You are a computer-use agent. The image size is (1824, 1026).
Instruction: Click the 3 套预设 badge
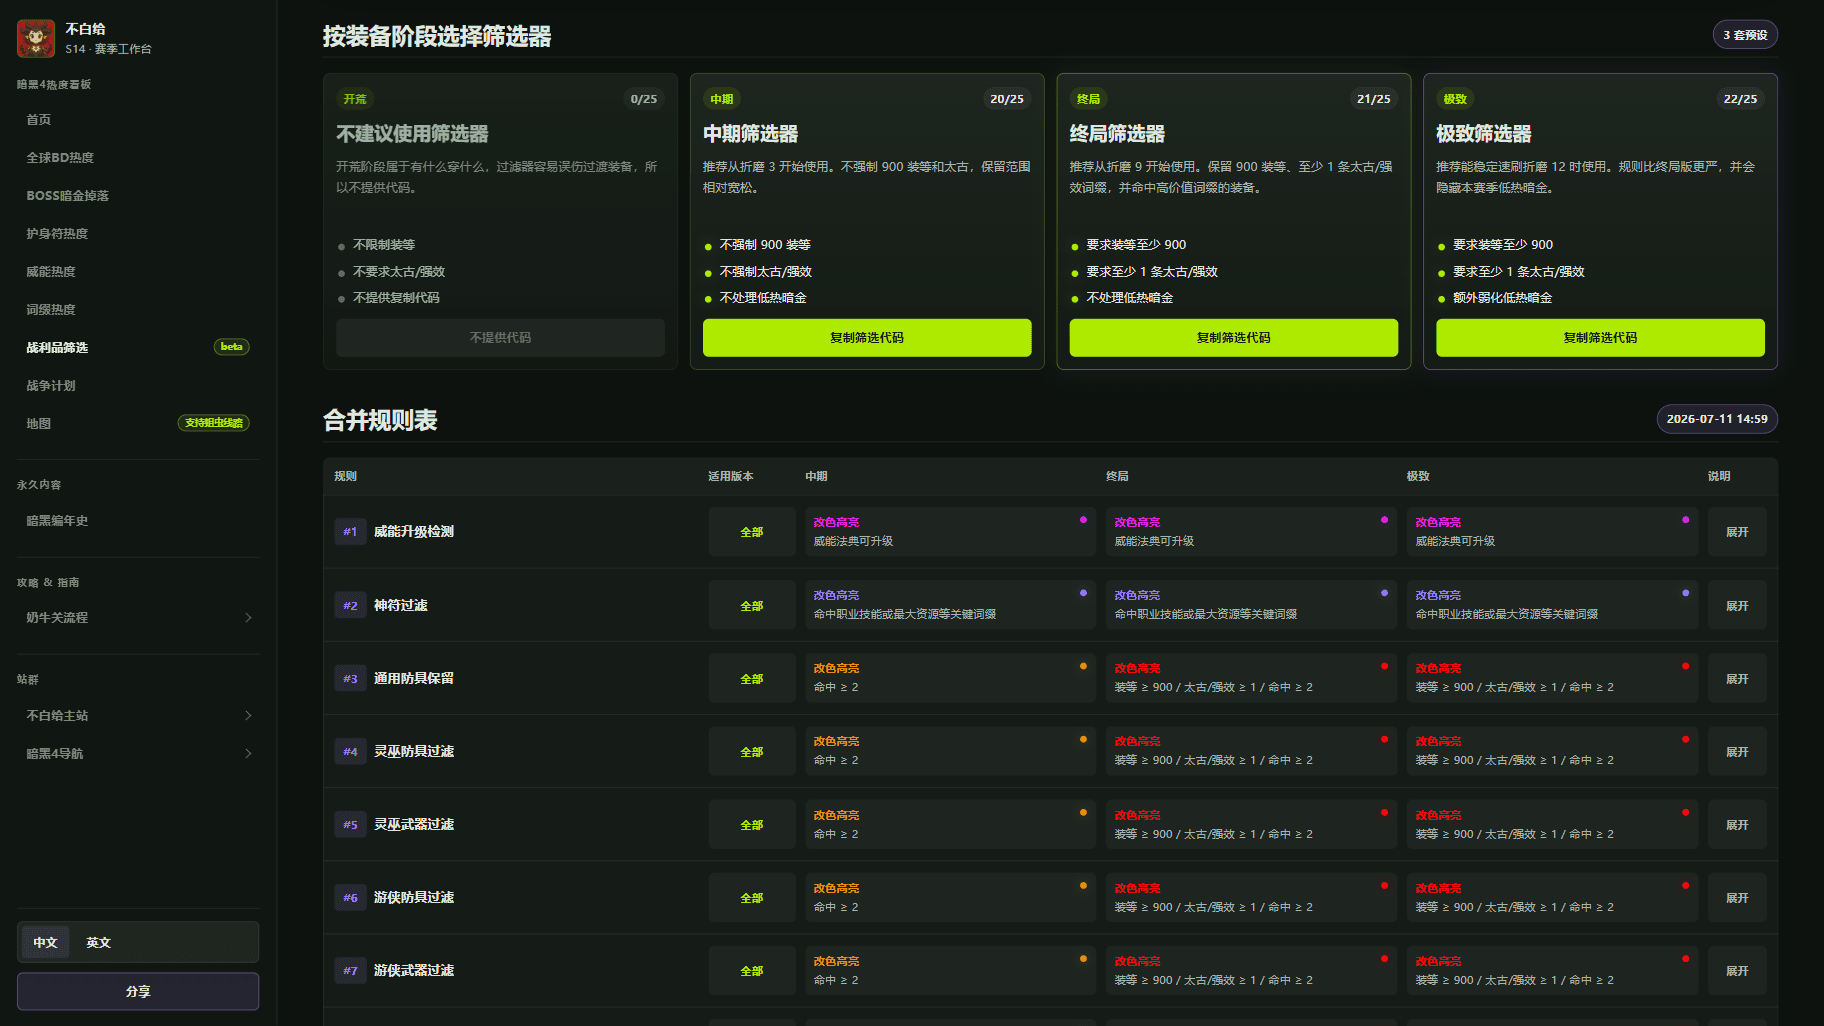point(1745,35)
